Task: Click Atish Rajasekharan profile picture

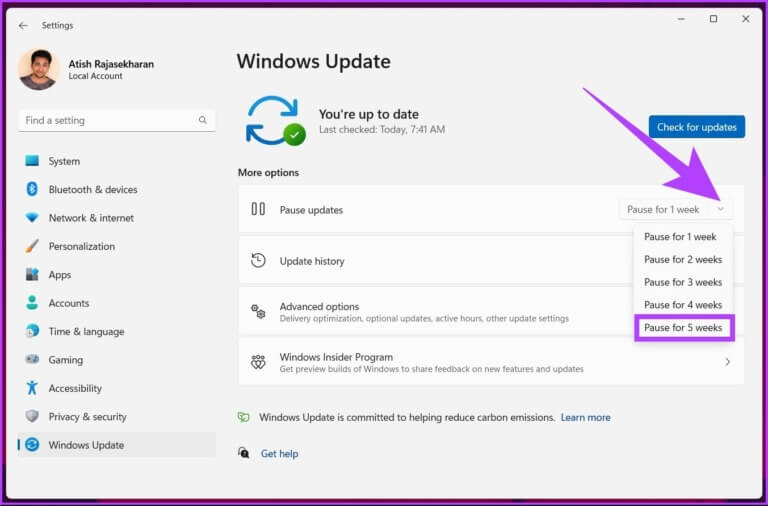Action: [x=39, y=70]
